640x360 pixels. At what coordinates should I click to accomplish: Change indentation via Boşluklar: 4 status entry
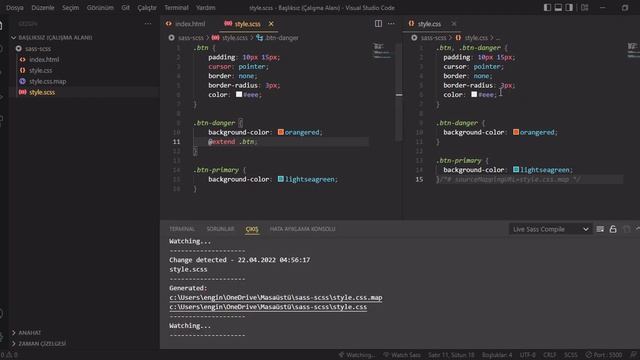click(x=497, y=355)
